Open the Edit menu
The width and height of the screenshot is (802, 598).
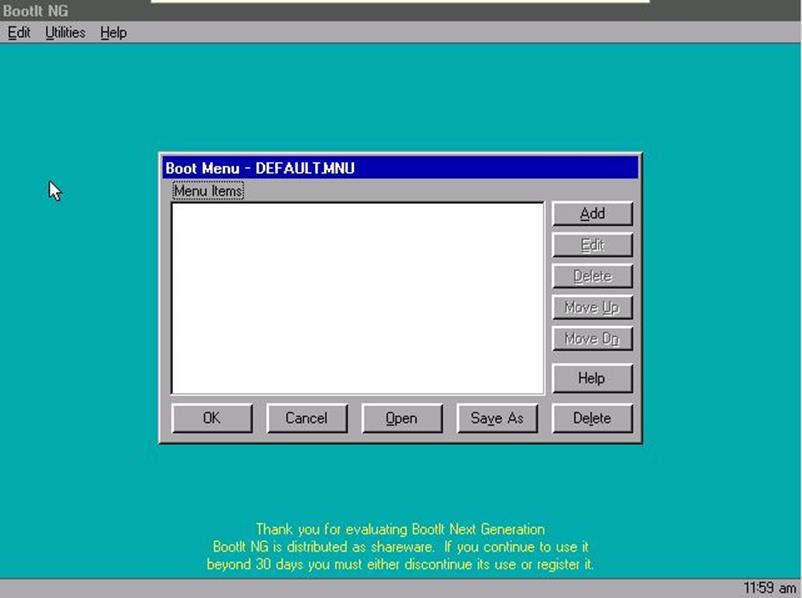tap(19, 33)
